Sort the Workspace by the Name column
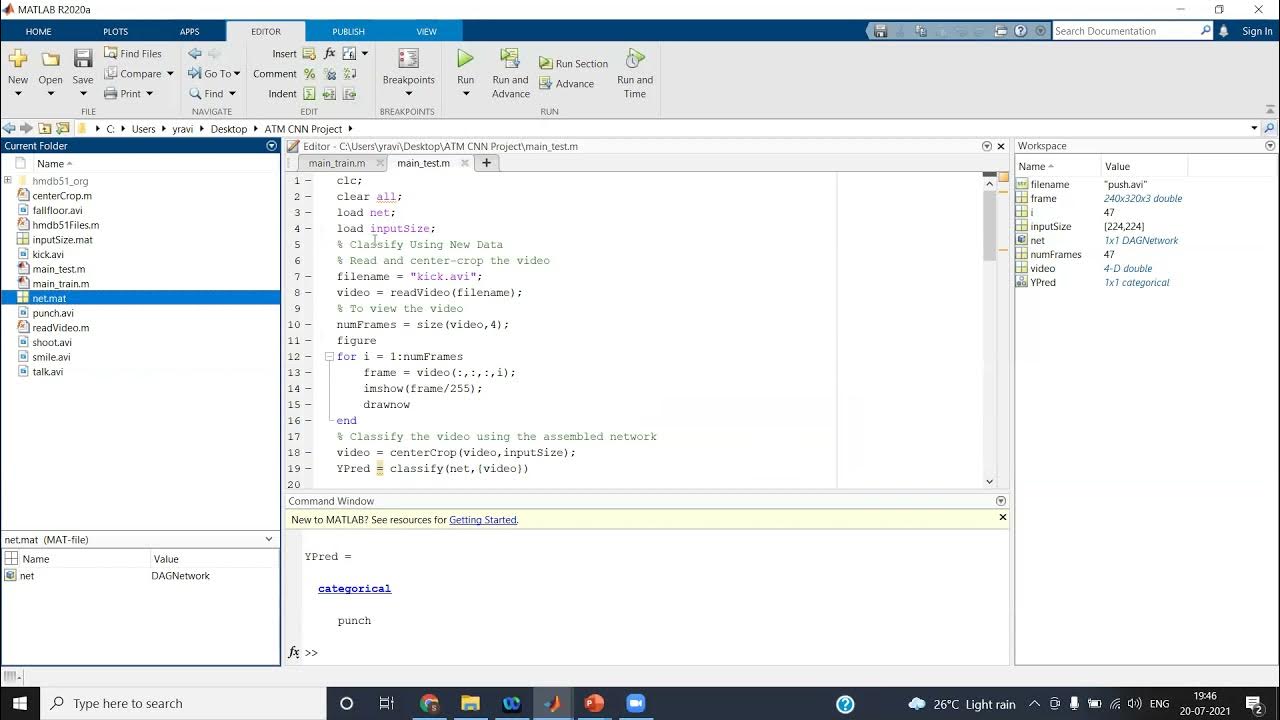 [1058, 166]
